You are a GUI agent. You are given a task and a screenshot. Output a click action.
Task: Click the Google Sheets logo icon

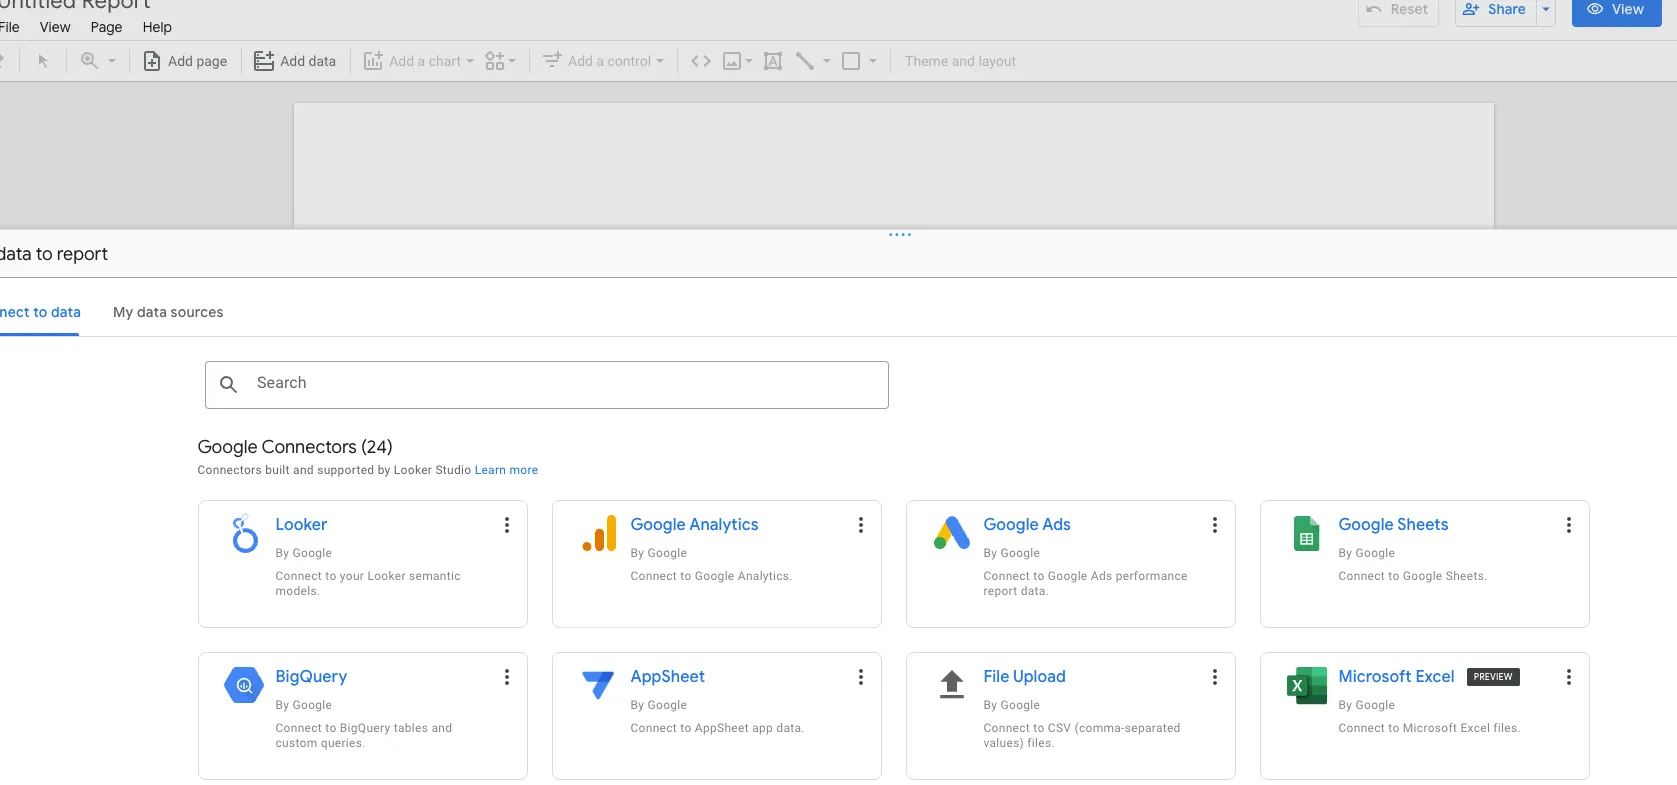1306,534
